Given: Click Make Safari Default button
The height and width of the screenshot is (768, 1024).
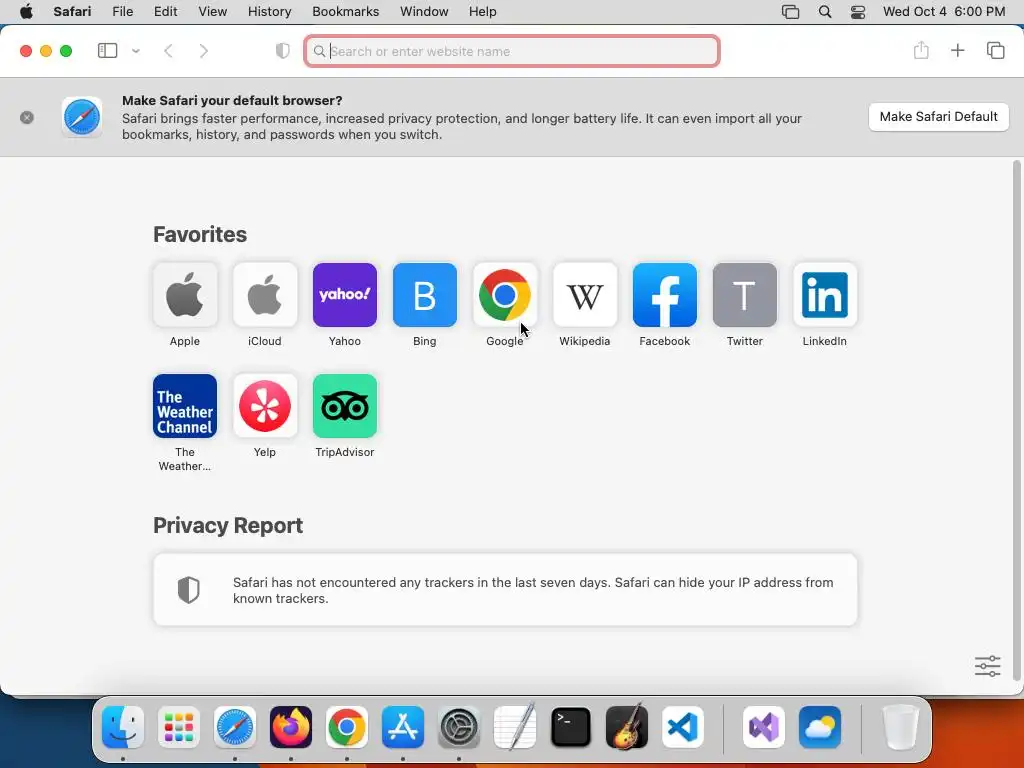Looking at the screenshot, I should [938, 117].
